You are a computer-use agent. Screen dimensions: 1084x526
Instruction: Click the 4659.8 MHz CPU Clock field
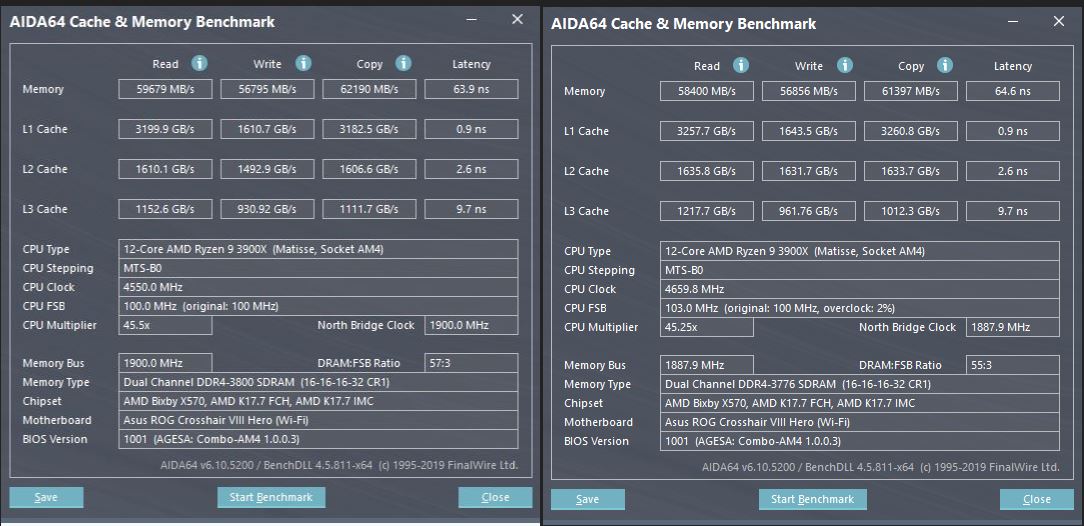coord(860,289)
